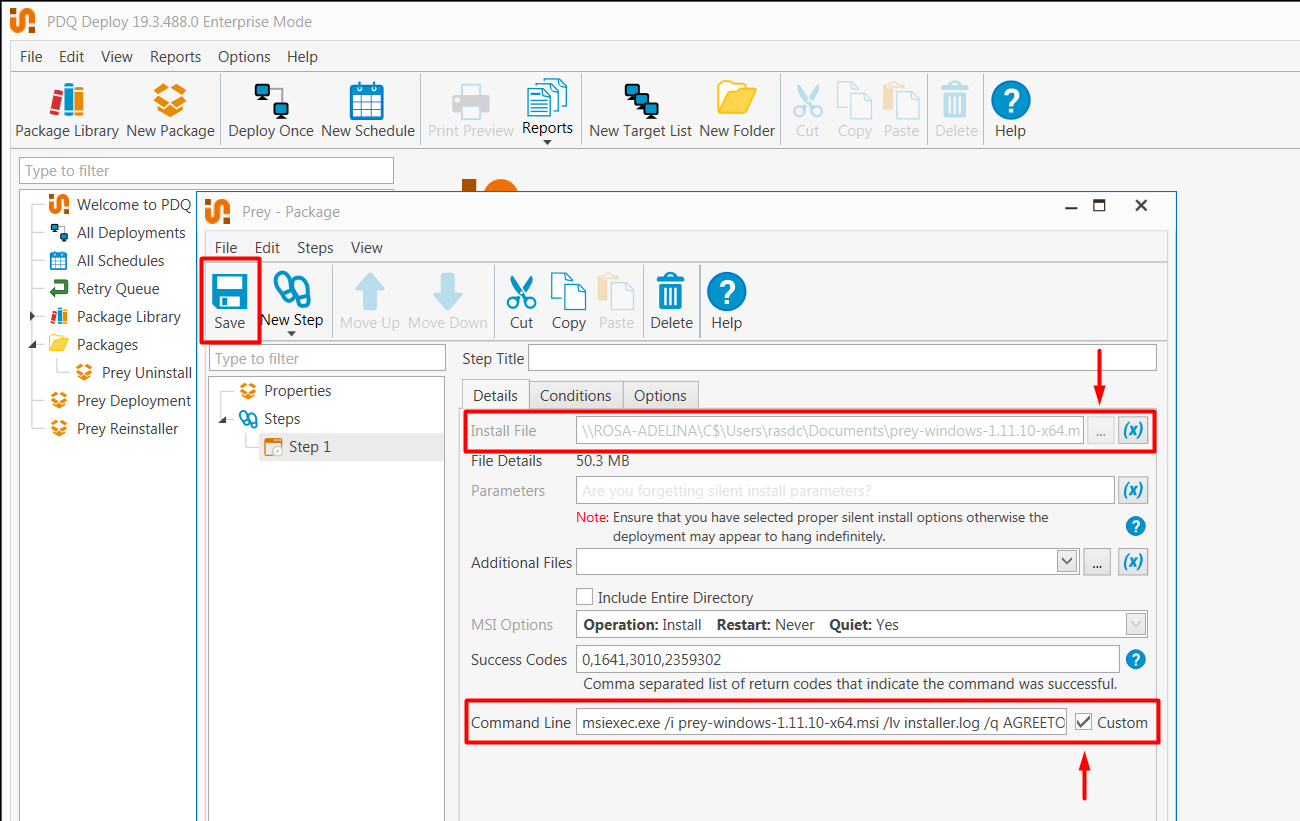Insert variable into Install File field
The height and width of the screenshot is (821, 1300).
point(1132,431)
